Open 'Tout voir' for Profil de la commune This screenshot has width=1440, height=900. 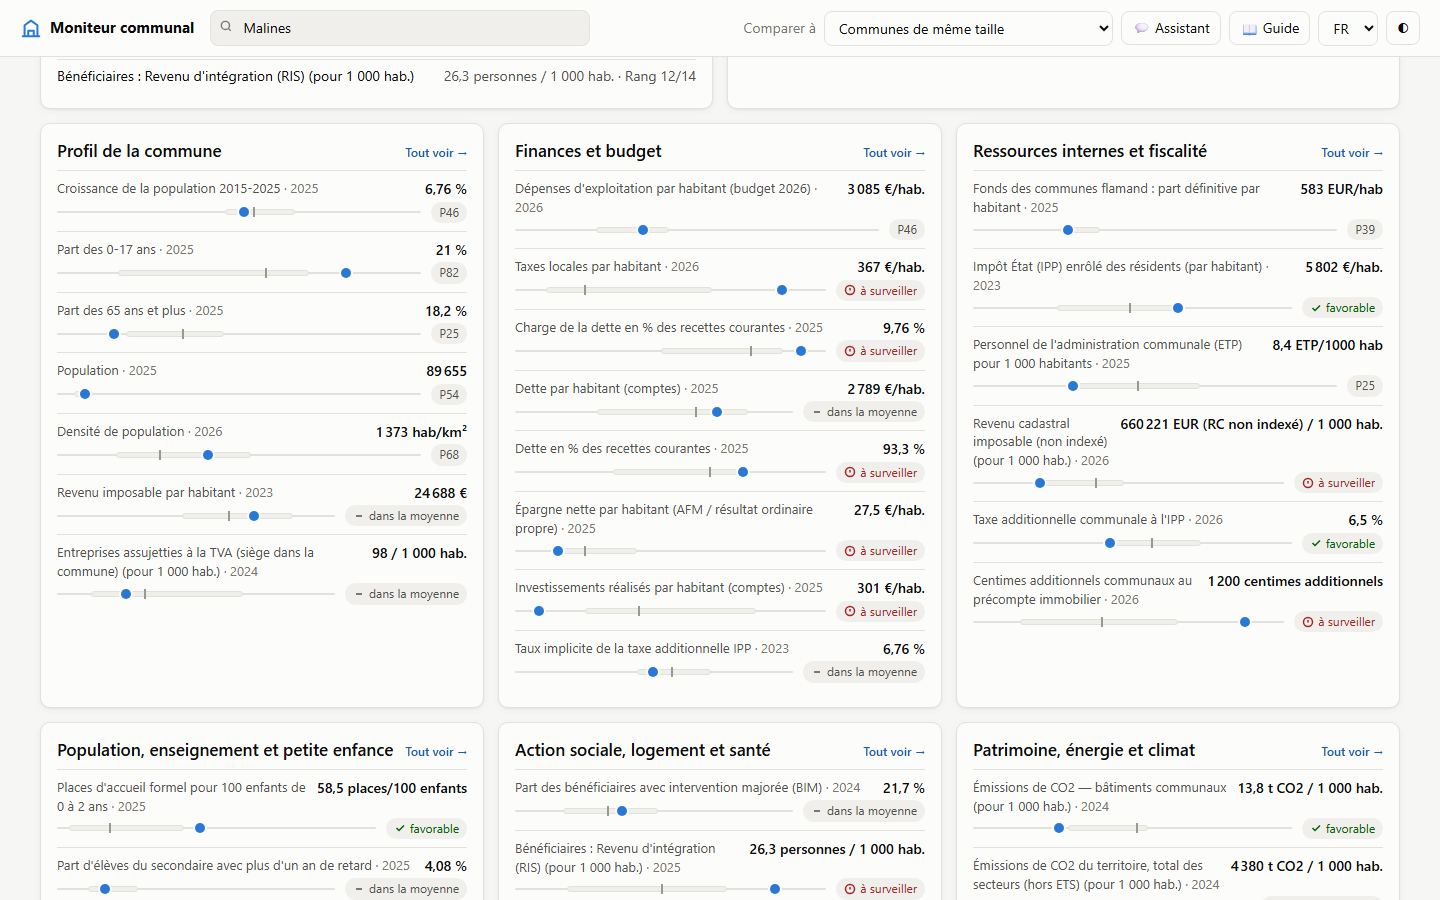pyautogui.click(x=436, y=153)
